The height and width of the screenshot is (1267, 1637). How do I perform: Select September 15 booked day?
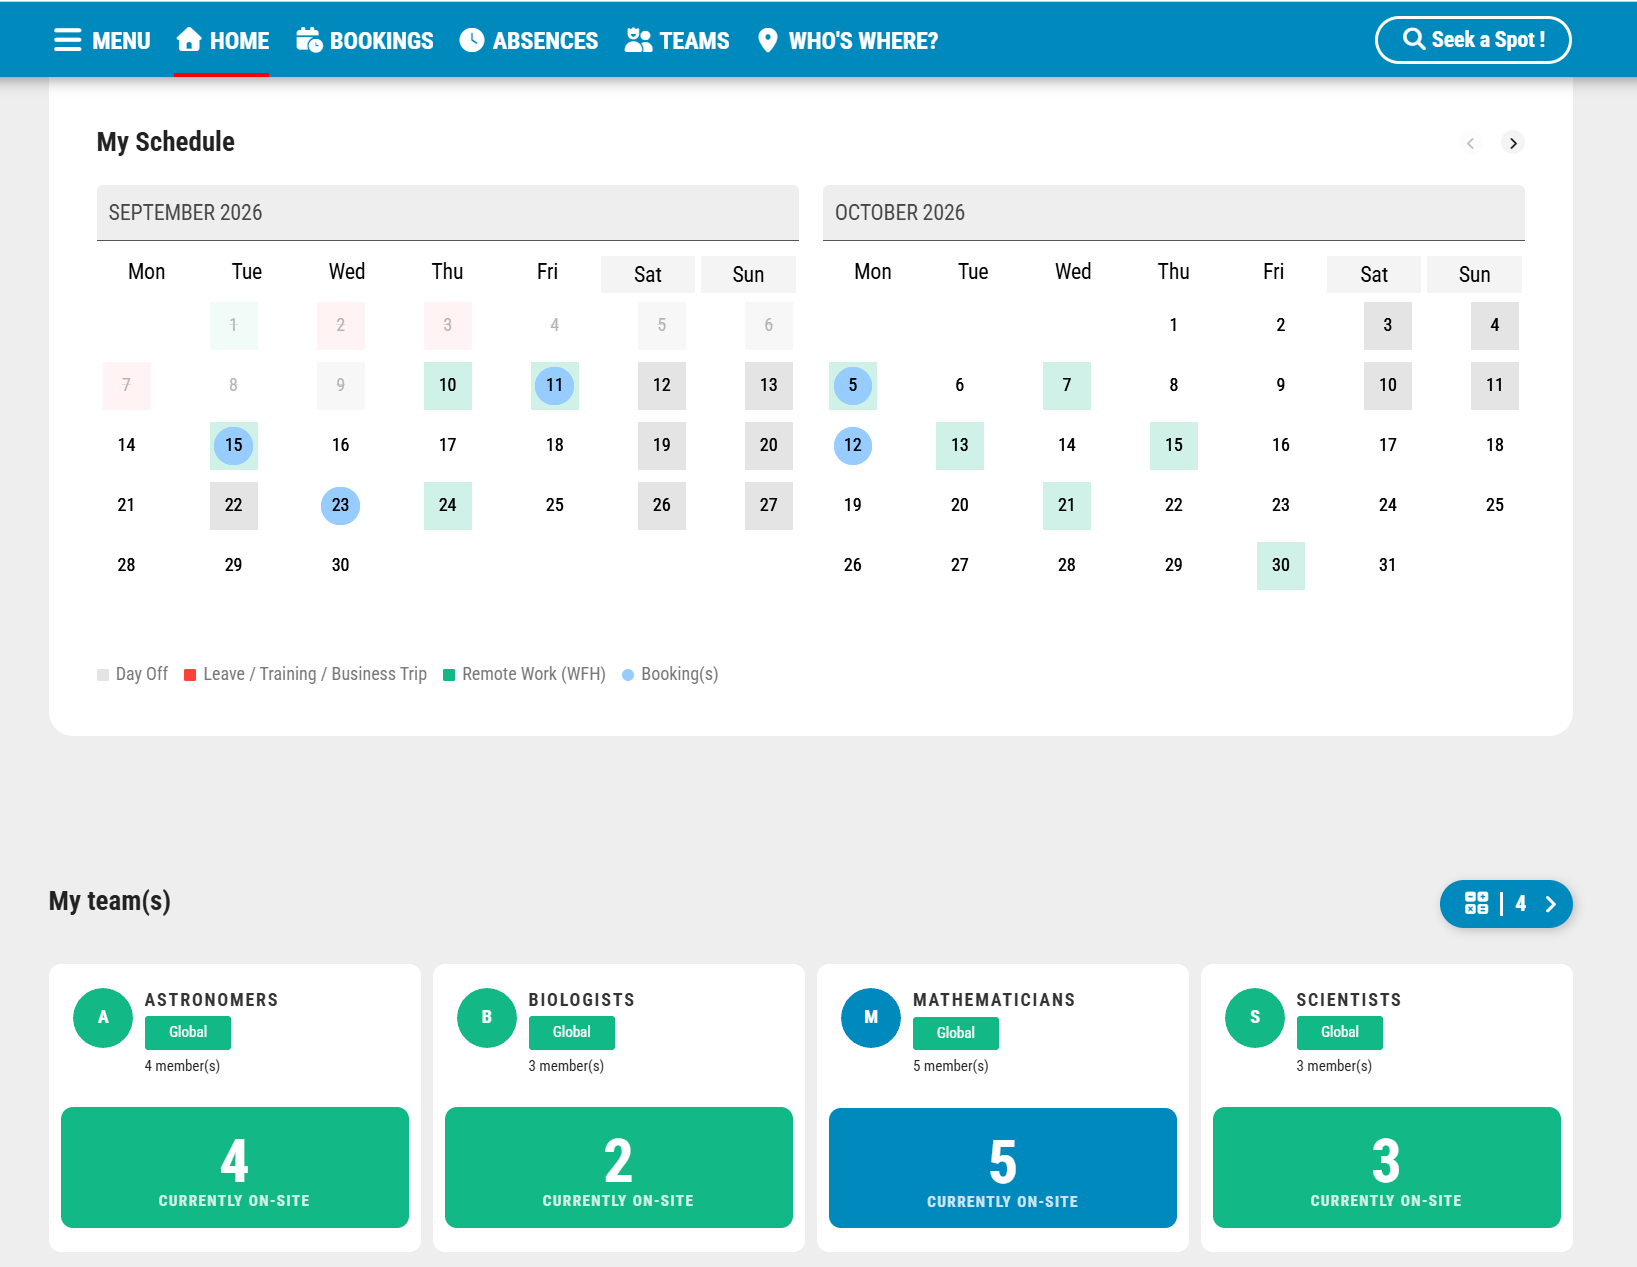point(234,446)
